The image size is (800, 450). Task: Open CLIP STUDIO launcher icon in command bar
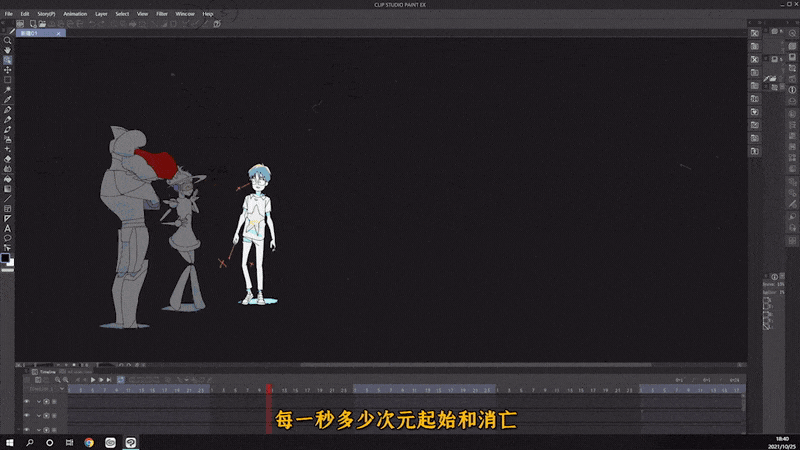(20, 24)
